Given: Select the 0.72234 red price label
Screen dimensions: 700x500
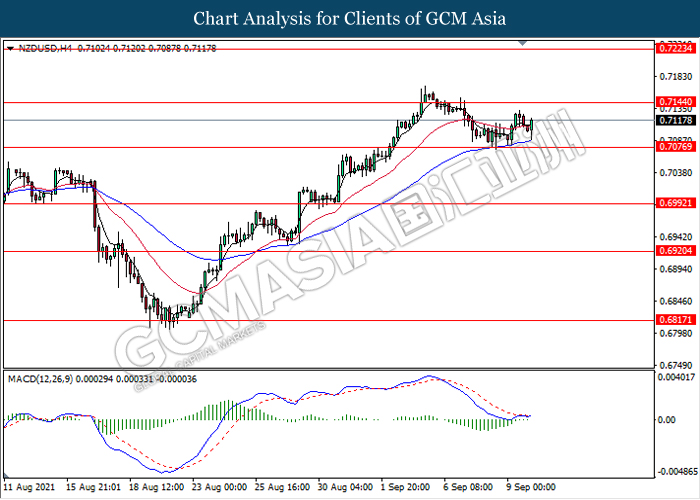Looking at the screenshot, I should pyautogui.click(x=675, y=48).
